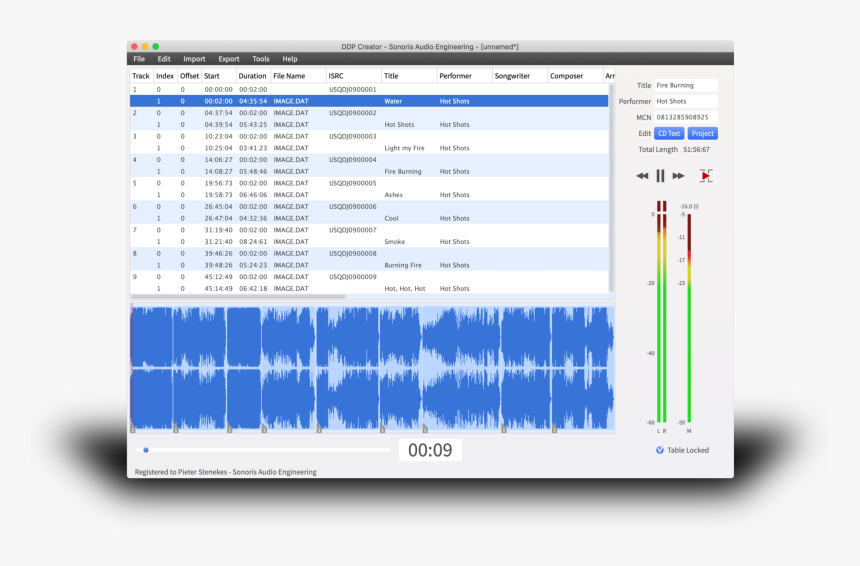Click the duration cell 06:46:06

[x=253, y=195]
